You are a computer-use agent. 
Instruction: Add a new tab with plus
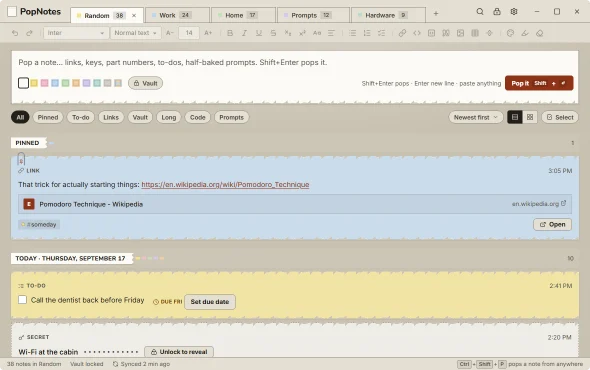[x=436, y=14]
